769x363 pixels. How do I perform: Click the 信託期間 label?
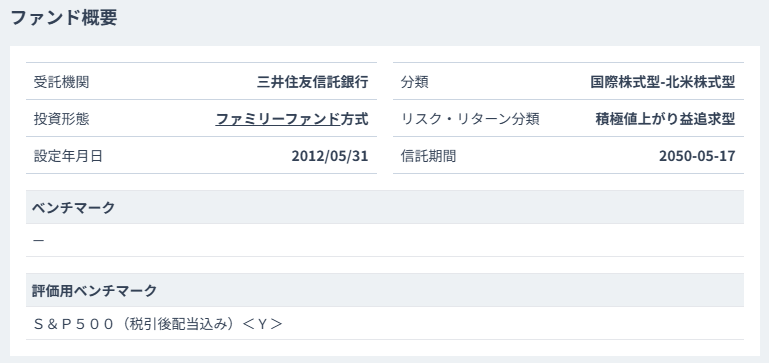(x=428, y=156)
